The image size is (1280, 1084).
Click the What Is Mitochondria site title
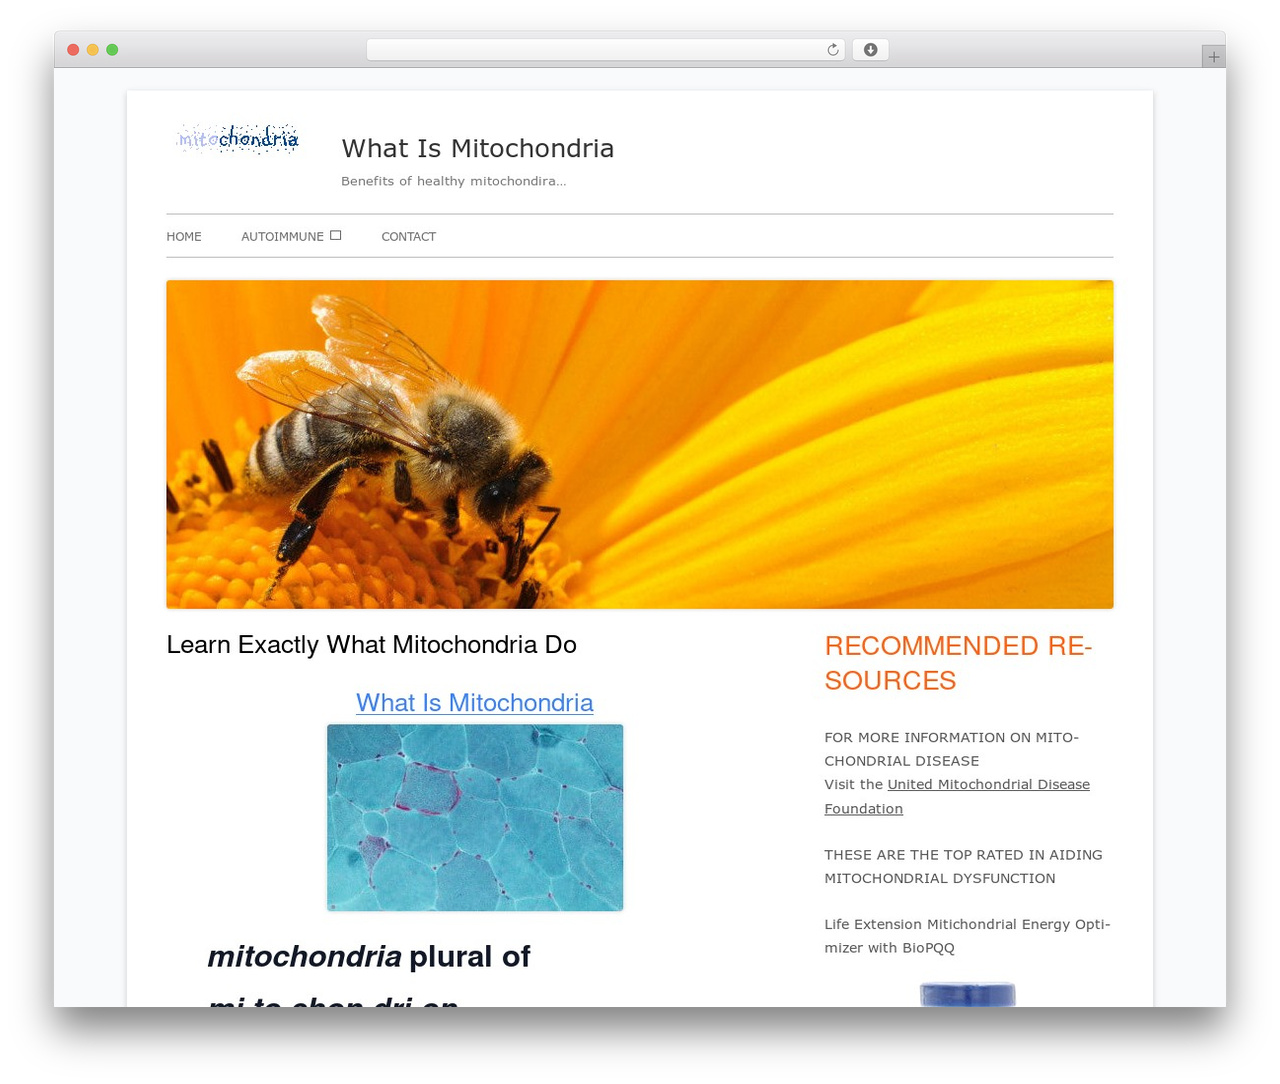478,148
